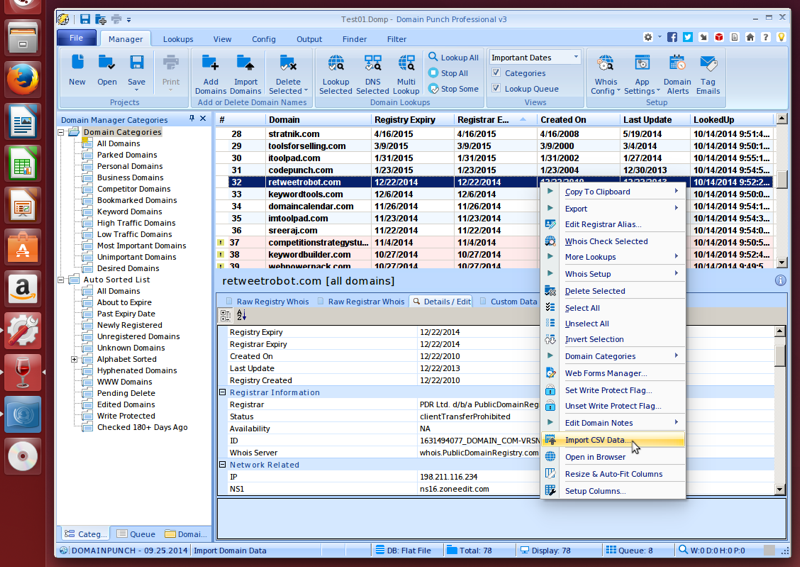Image resolution: width=800 pixels, height=567 pixels.
Task: Open Whois Config from the ribbon
Action: 606,74
